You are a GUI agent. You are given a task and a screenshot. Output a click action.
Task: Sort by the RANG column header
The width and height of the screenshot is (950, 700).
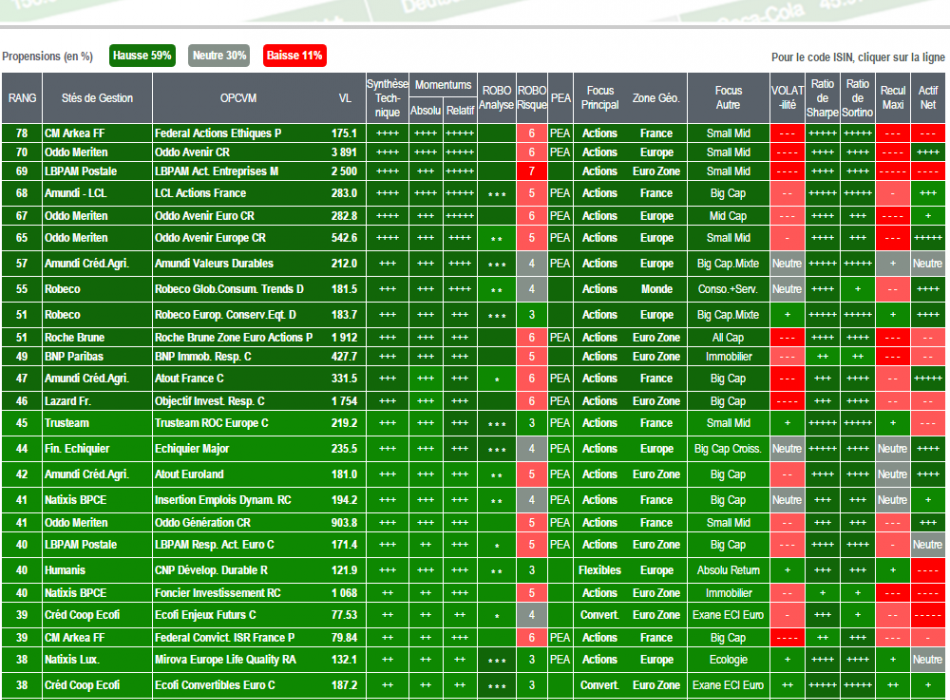point(22,98)
